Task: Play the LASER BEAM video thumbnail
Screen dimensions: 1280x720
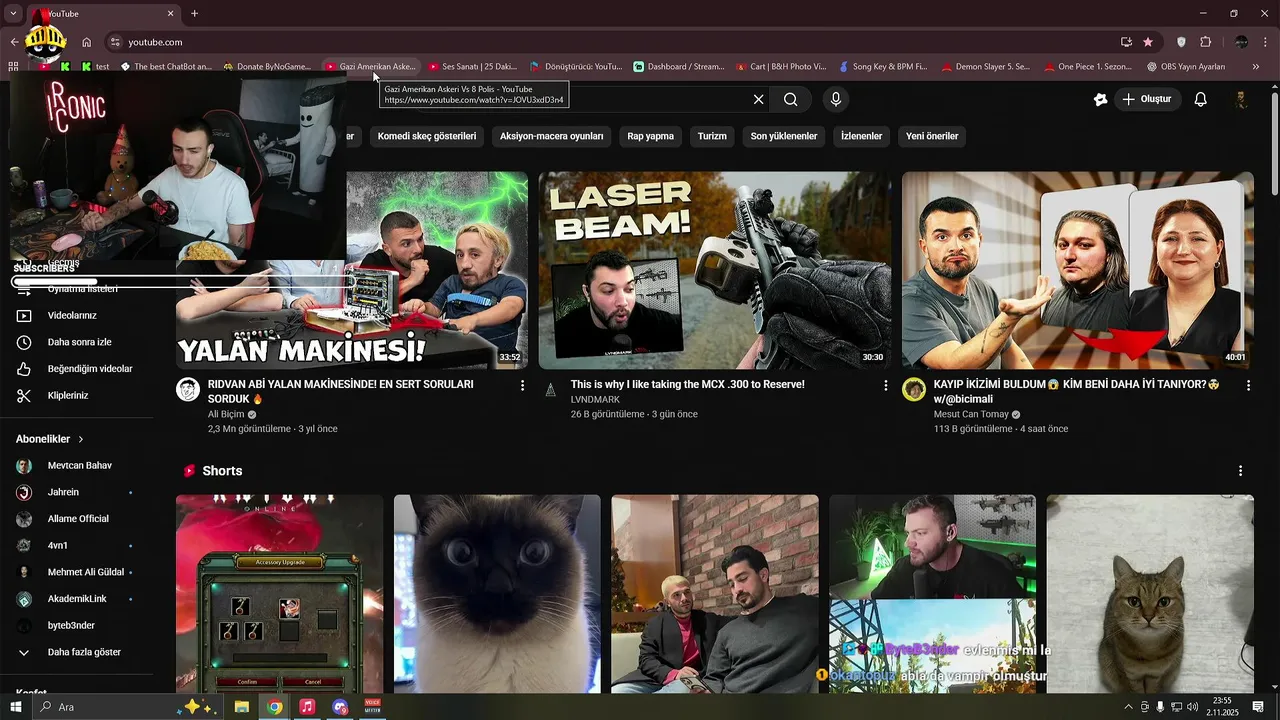Action: pyautogui.click(x=715, y=271)
